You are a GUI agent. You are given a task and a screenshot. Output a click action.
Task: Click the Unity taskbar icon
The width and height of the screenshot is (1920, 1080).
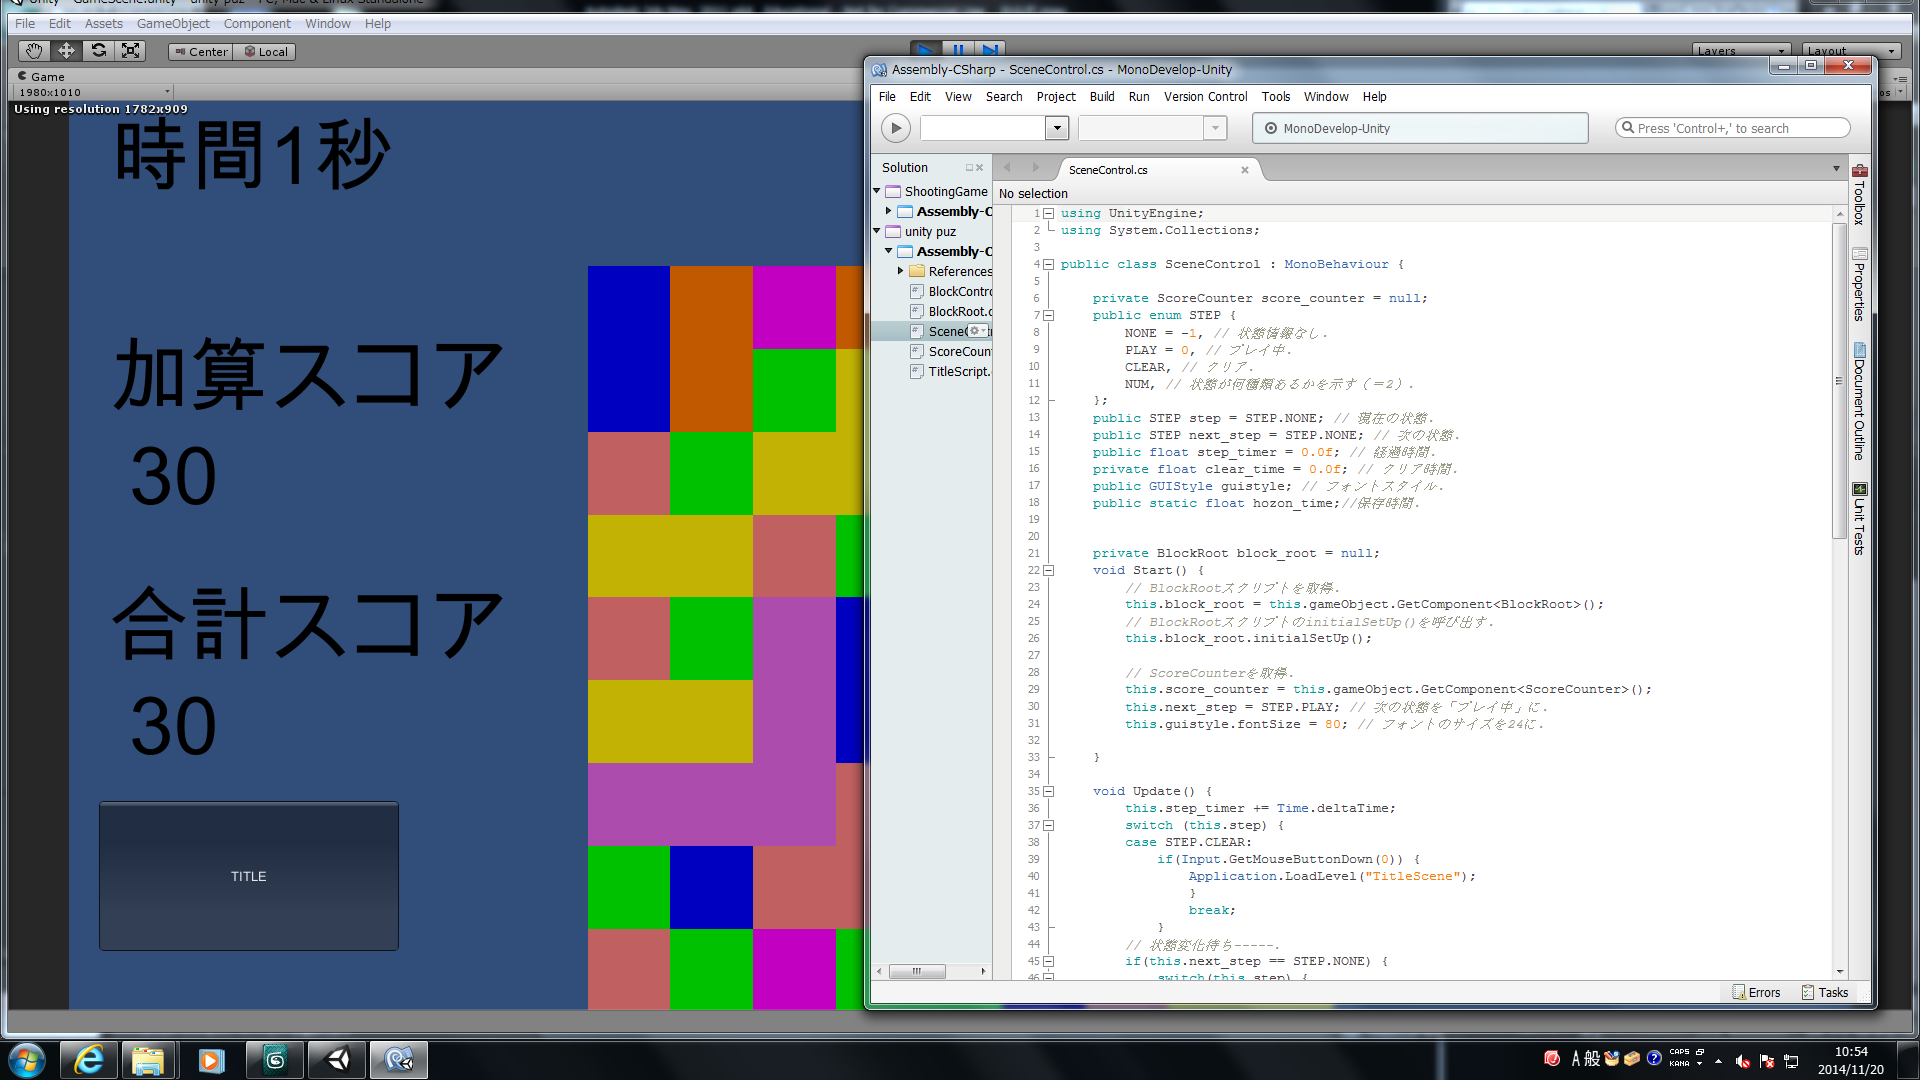tap(337, 1060)
